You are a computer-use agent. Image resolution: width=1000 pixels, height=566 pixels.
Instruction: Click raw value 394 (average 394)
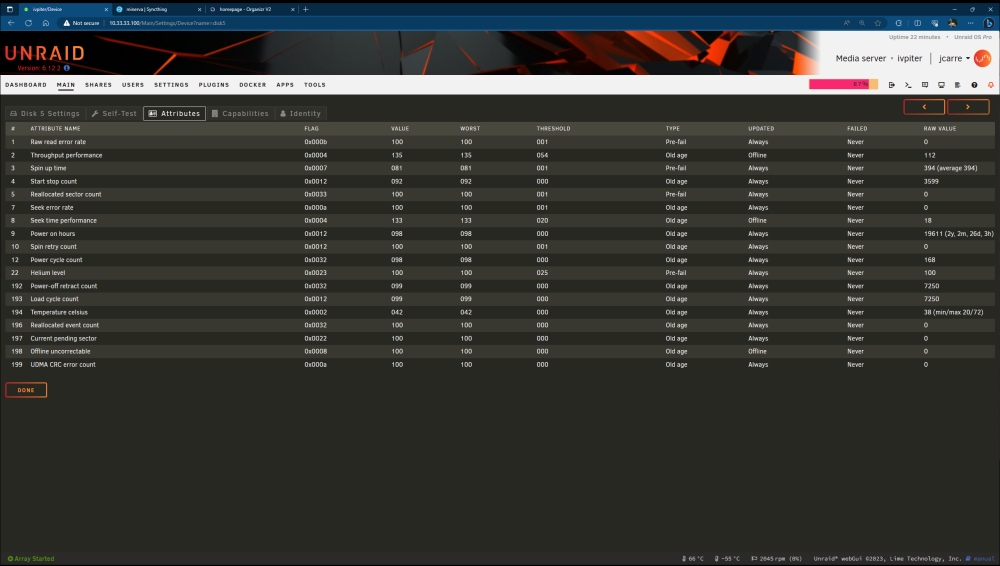pyautogui.click(x=950, y=168)
